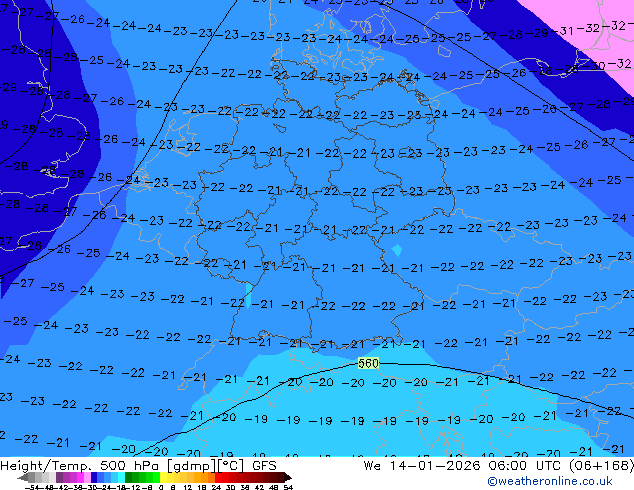Click the 06:00 UTC time text
Viewport: 634px width, 490px height.
point(526,466)
